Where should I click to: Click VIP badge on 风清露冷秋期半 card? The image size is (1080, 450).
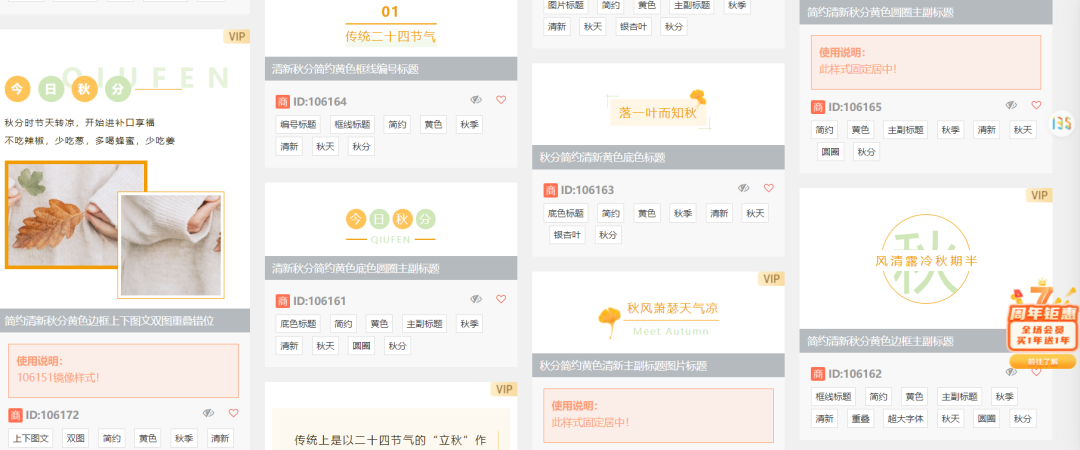(x=1039, y=196)
